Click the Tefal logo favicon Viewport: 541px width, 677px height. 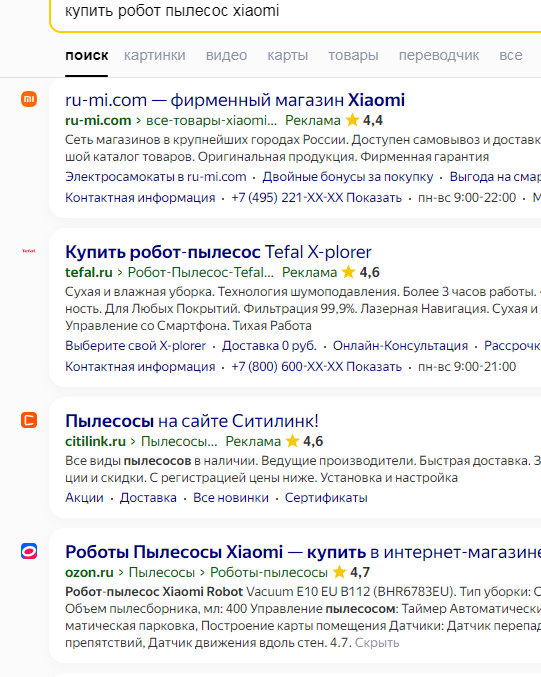[x=29, y=251]
